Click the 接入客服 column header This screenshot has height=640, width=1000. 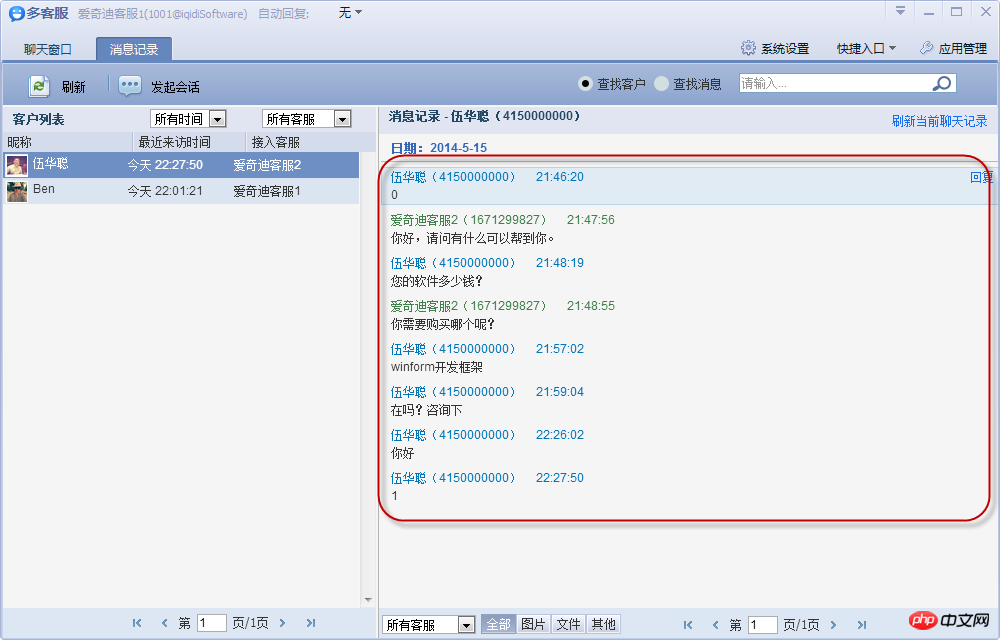tap(276, 142)
